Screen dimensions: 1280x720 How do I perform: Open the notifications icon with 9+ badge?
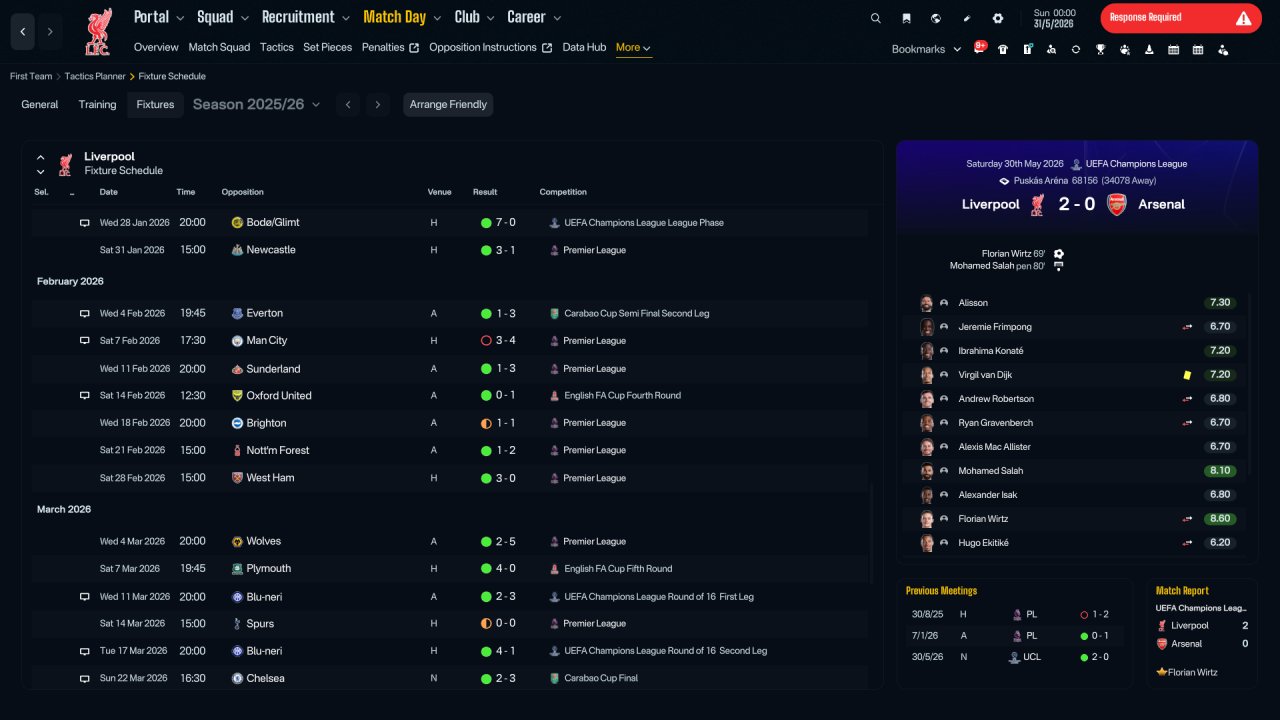pyautogui.click(x=980, y=48)
